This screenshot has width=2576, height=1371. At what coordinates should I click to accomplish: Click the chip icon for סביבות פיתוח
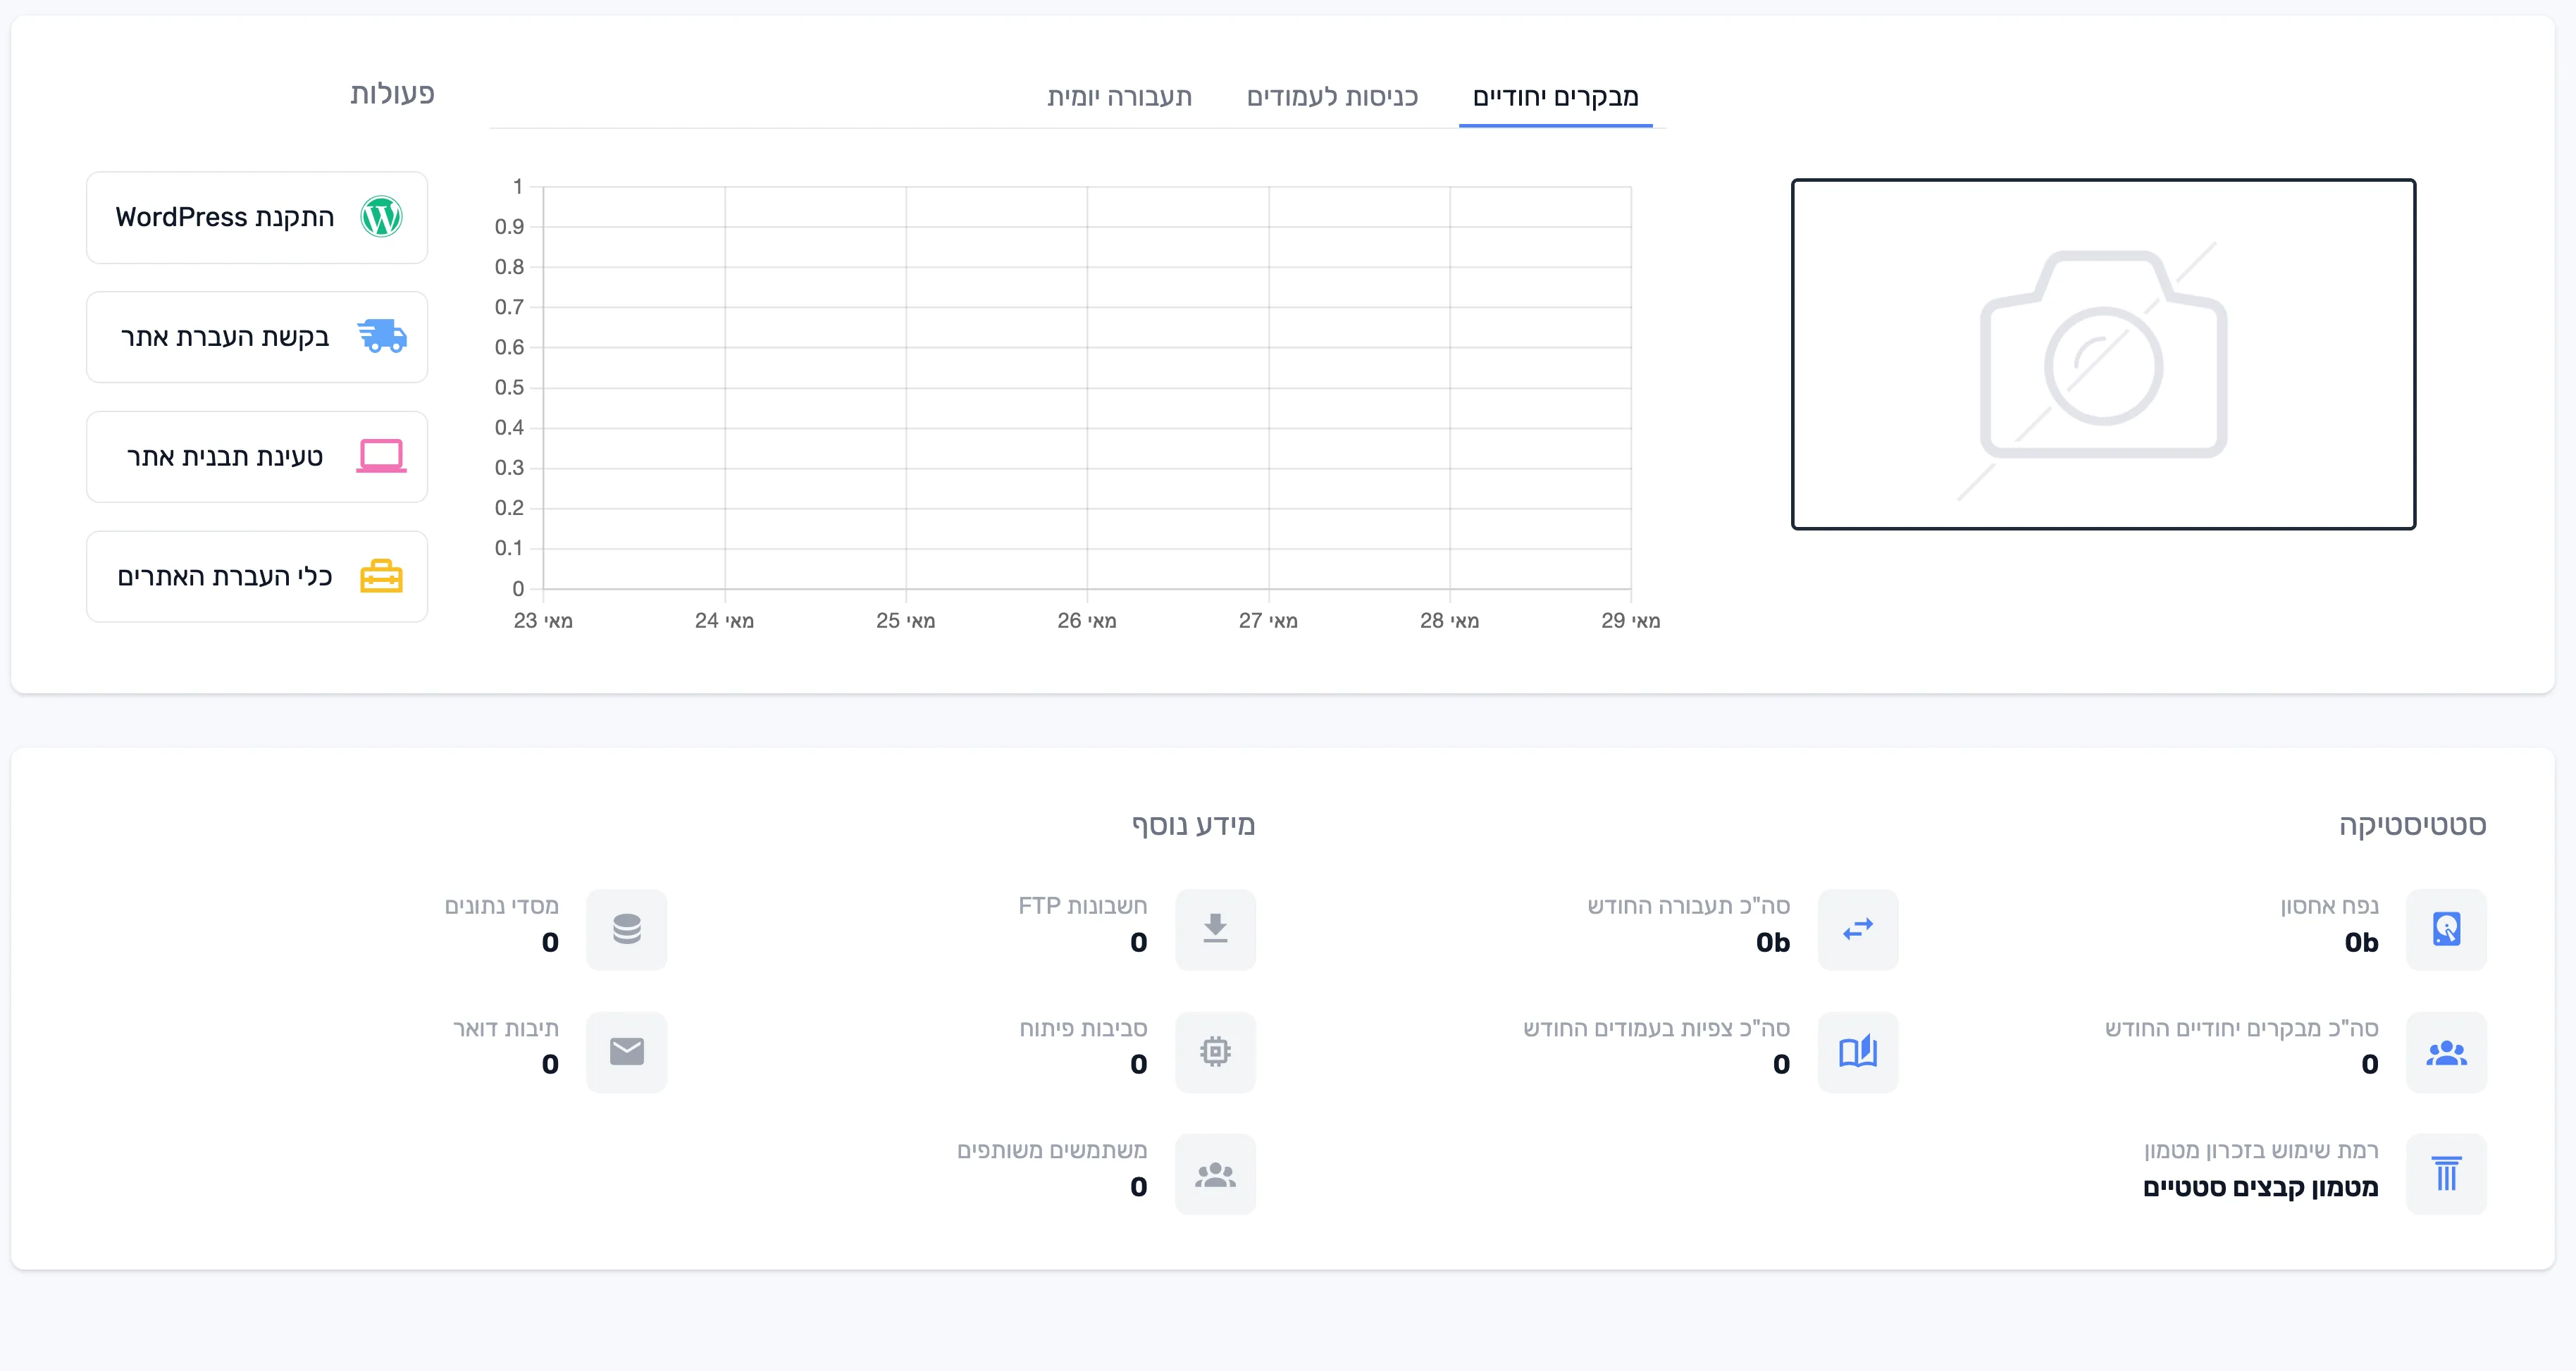tap(1215, 1051)
